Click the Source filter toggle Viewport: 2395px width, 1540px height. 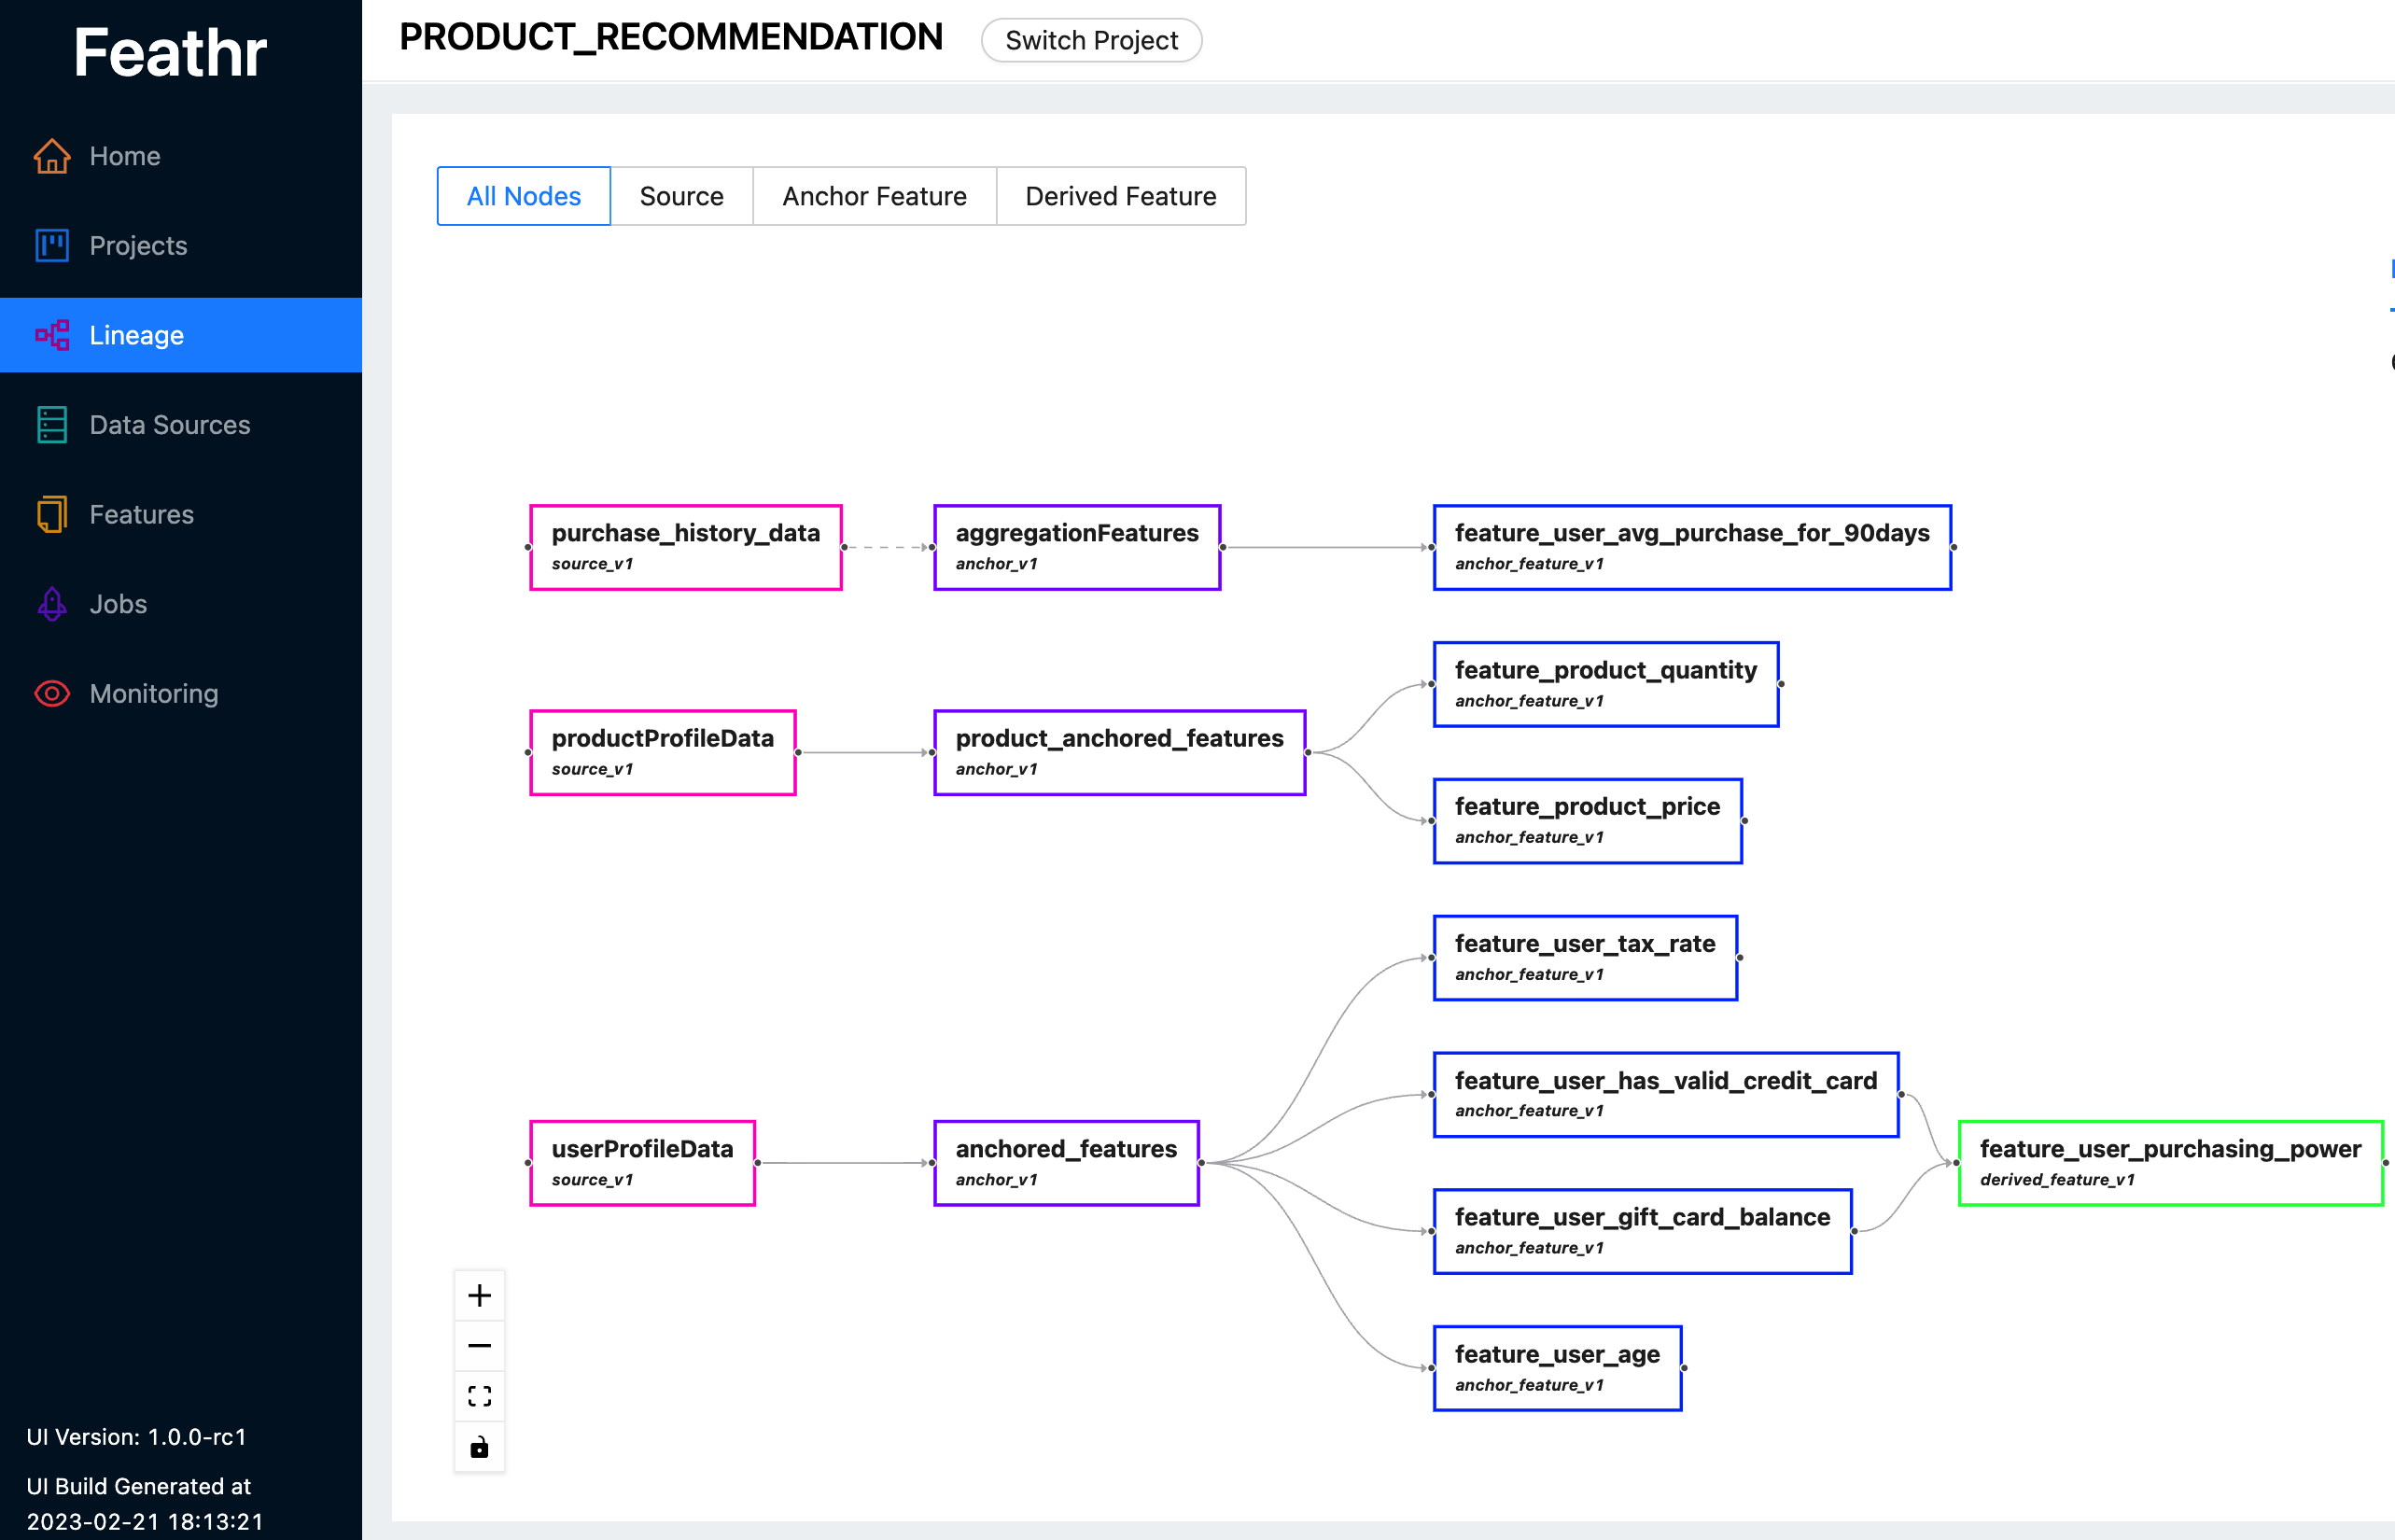682,194
